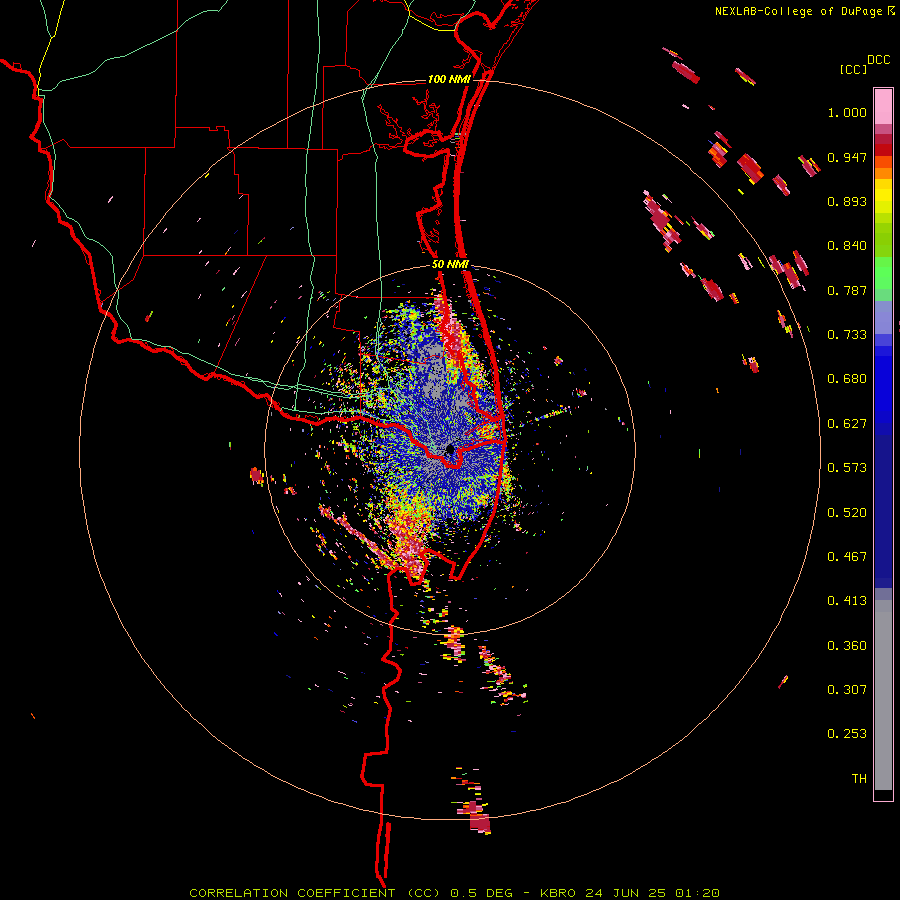Click the 0.893 scale value

(x=847, y=201)
